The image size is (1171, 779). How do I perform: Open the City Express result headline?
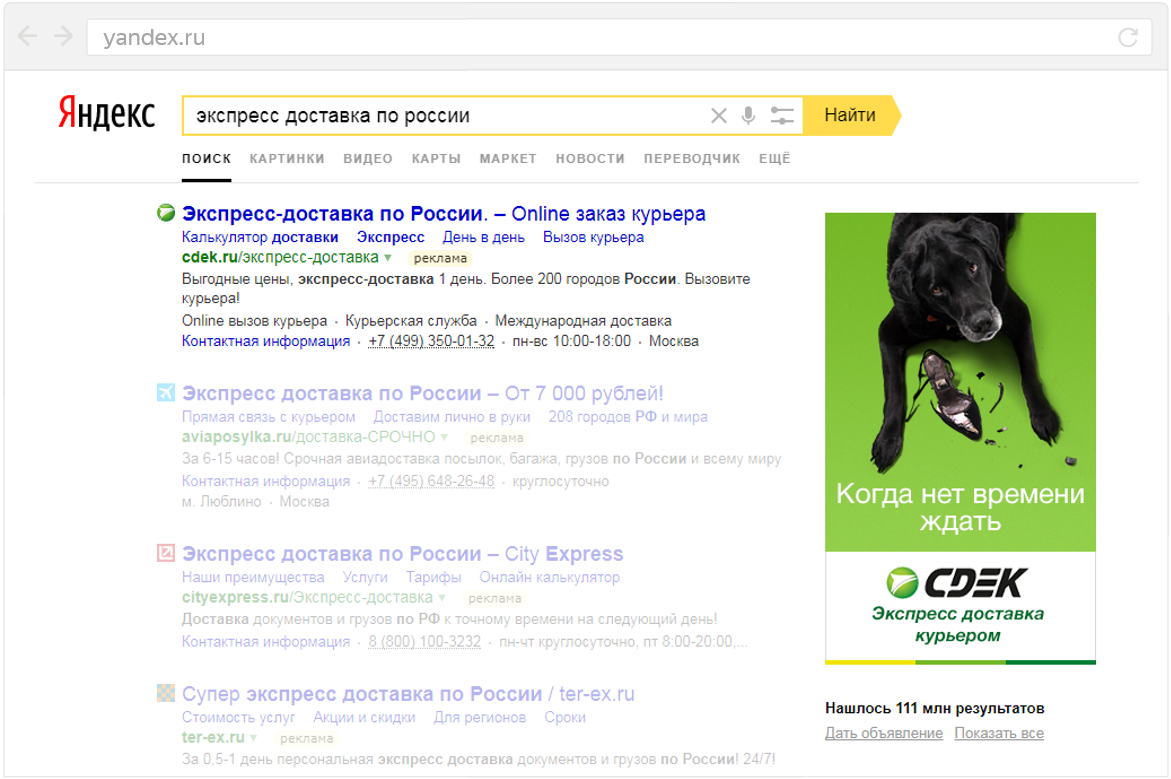coord(403,553)
